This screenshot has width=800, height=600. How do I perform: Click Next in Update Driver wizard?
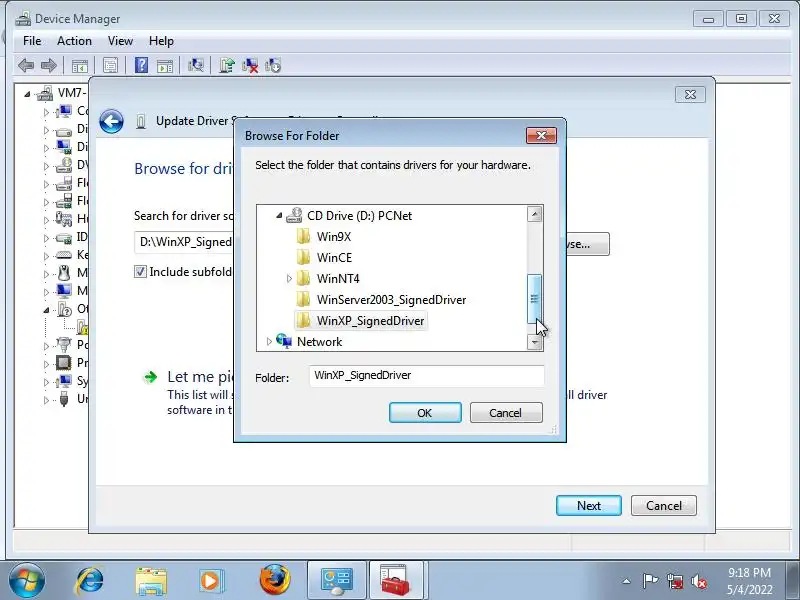pyautogui.click(x=589, y=506)
